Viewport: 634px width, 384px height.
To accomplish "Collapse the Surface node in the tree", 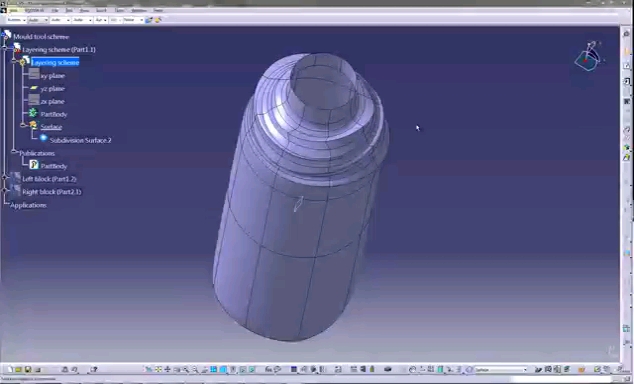I will (23, 126).
